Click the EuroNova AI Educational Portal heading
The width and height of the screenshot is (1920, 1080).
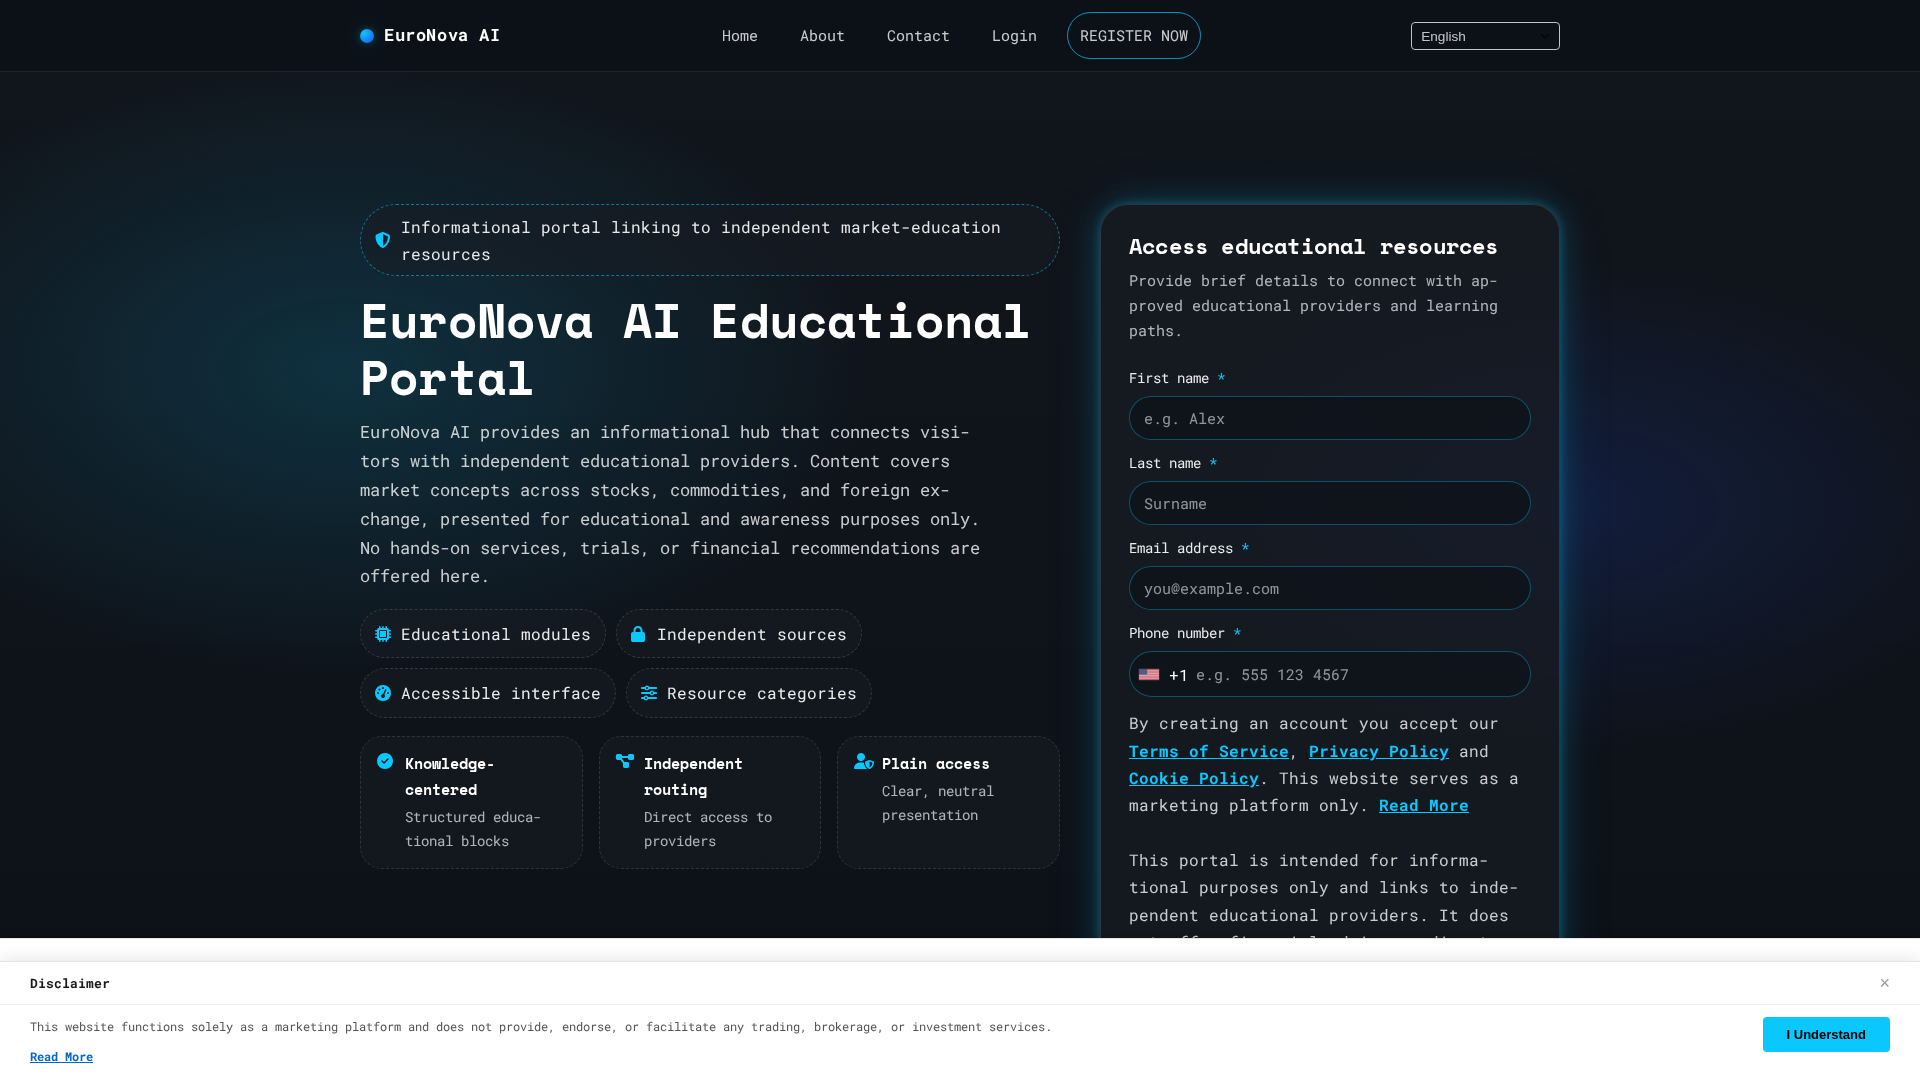695,350
